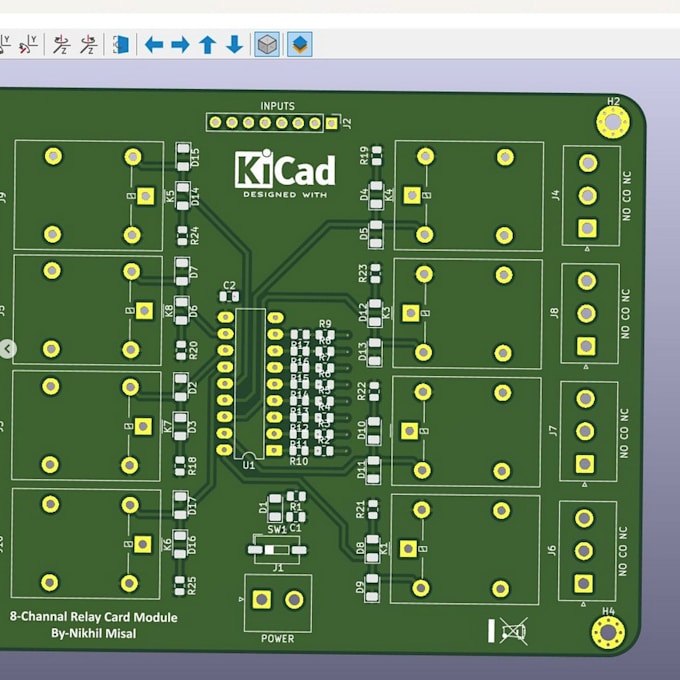
Task: Pan the board left with the arrow
Action: click(154, 44)
